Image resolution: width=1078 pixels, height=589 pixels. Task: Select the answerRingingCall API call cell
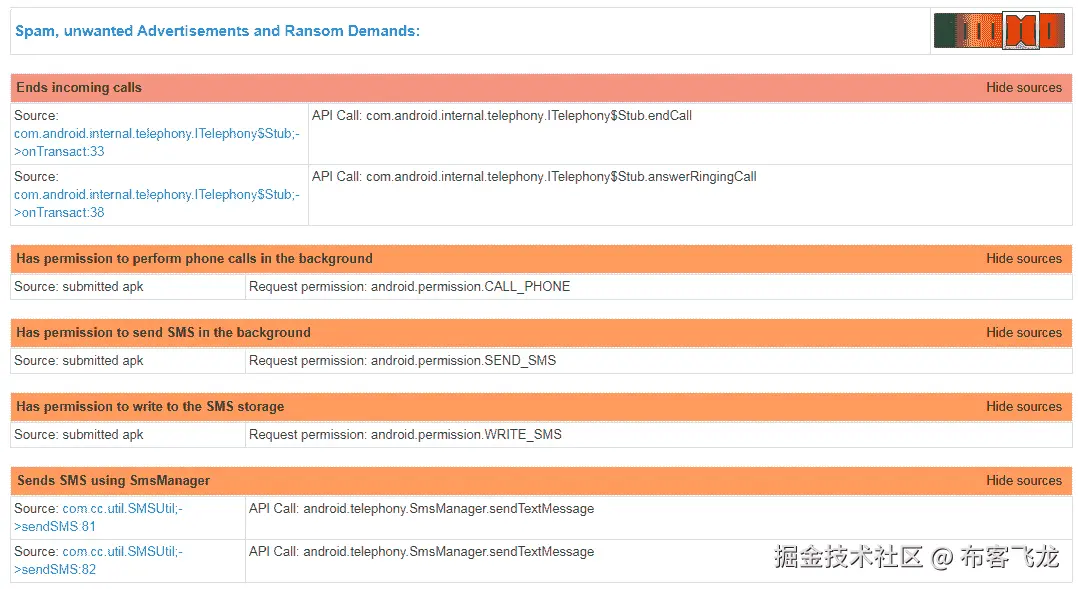tap(534, 177)
